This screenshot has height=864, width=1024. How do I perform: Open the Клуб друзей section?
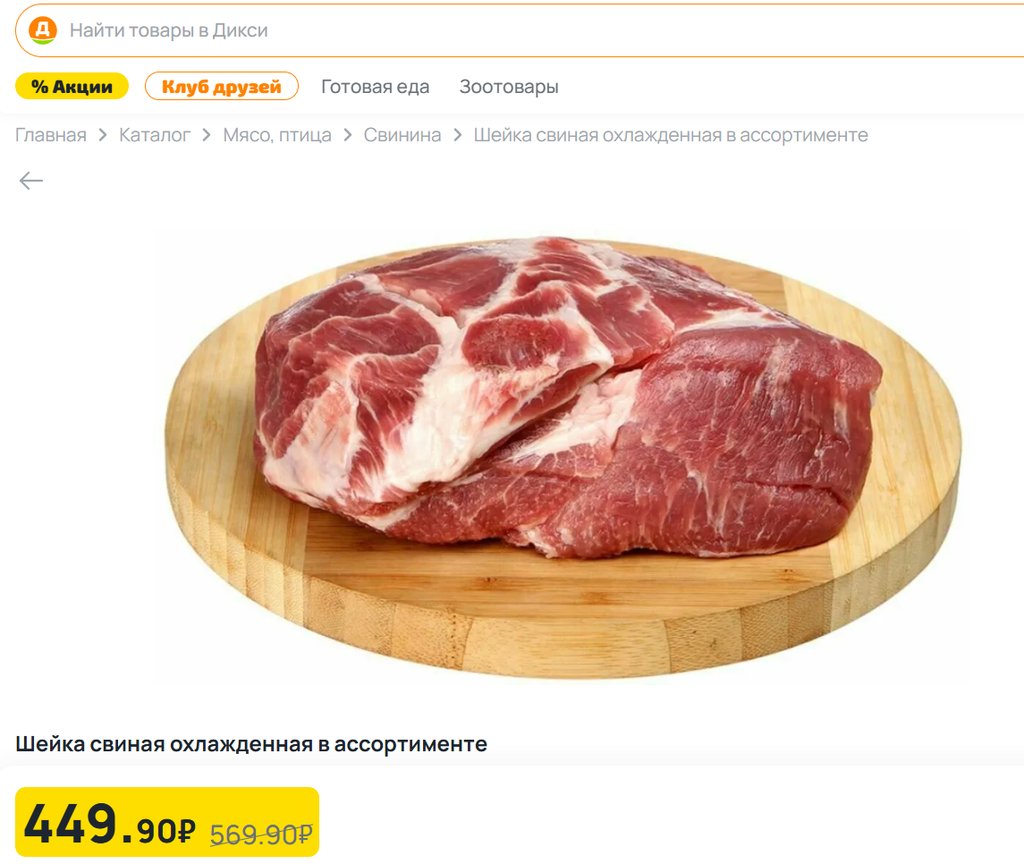(x=221, y=86)
